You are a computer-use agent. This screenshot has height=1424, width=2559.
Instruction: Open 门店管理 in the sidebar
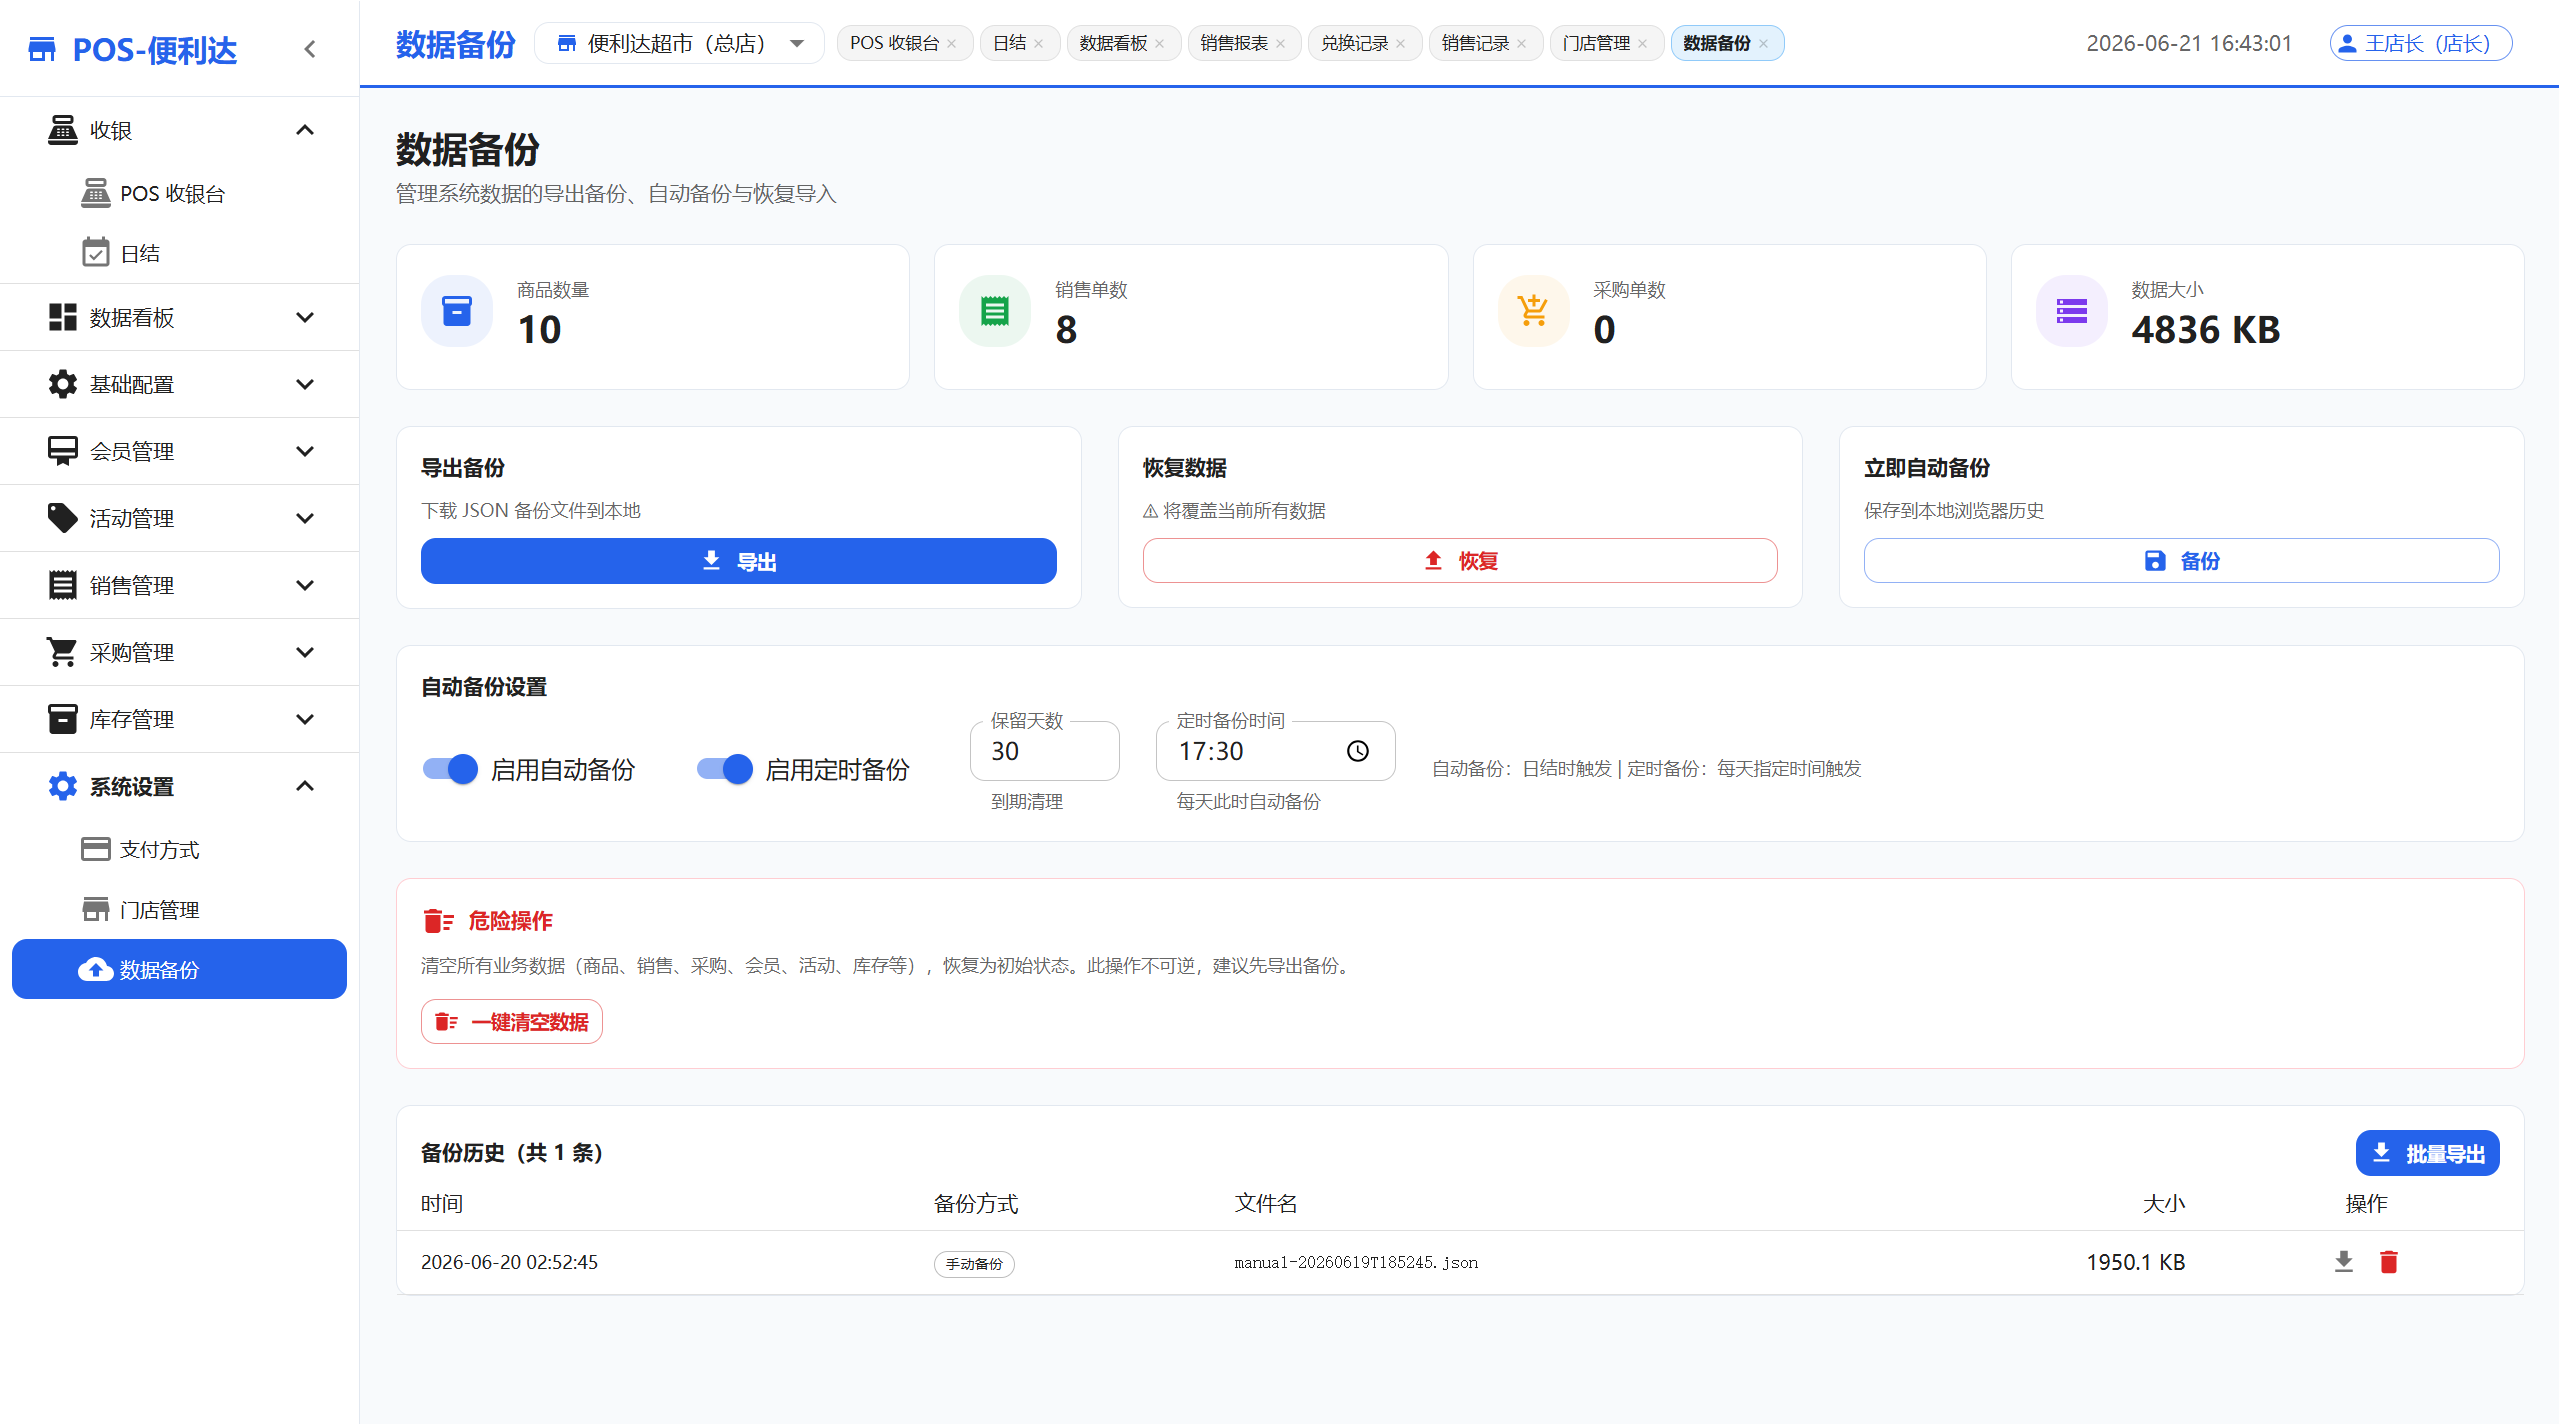click(x=180, y=910)
